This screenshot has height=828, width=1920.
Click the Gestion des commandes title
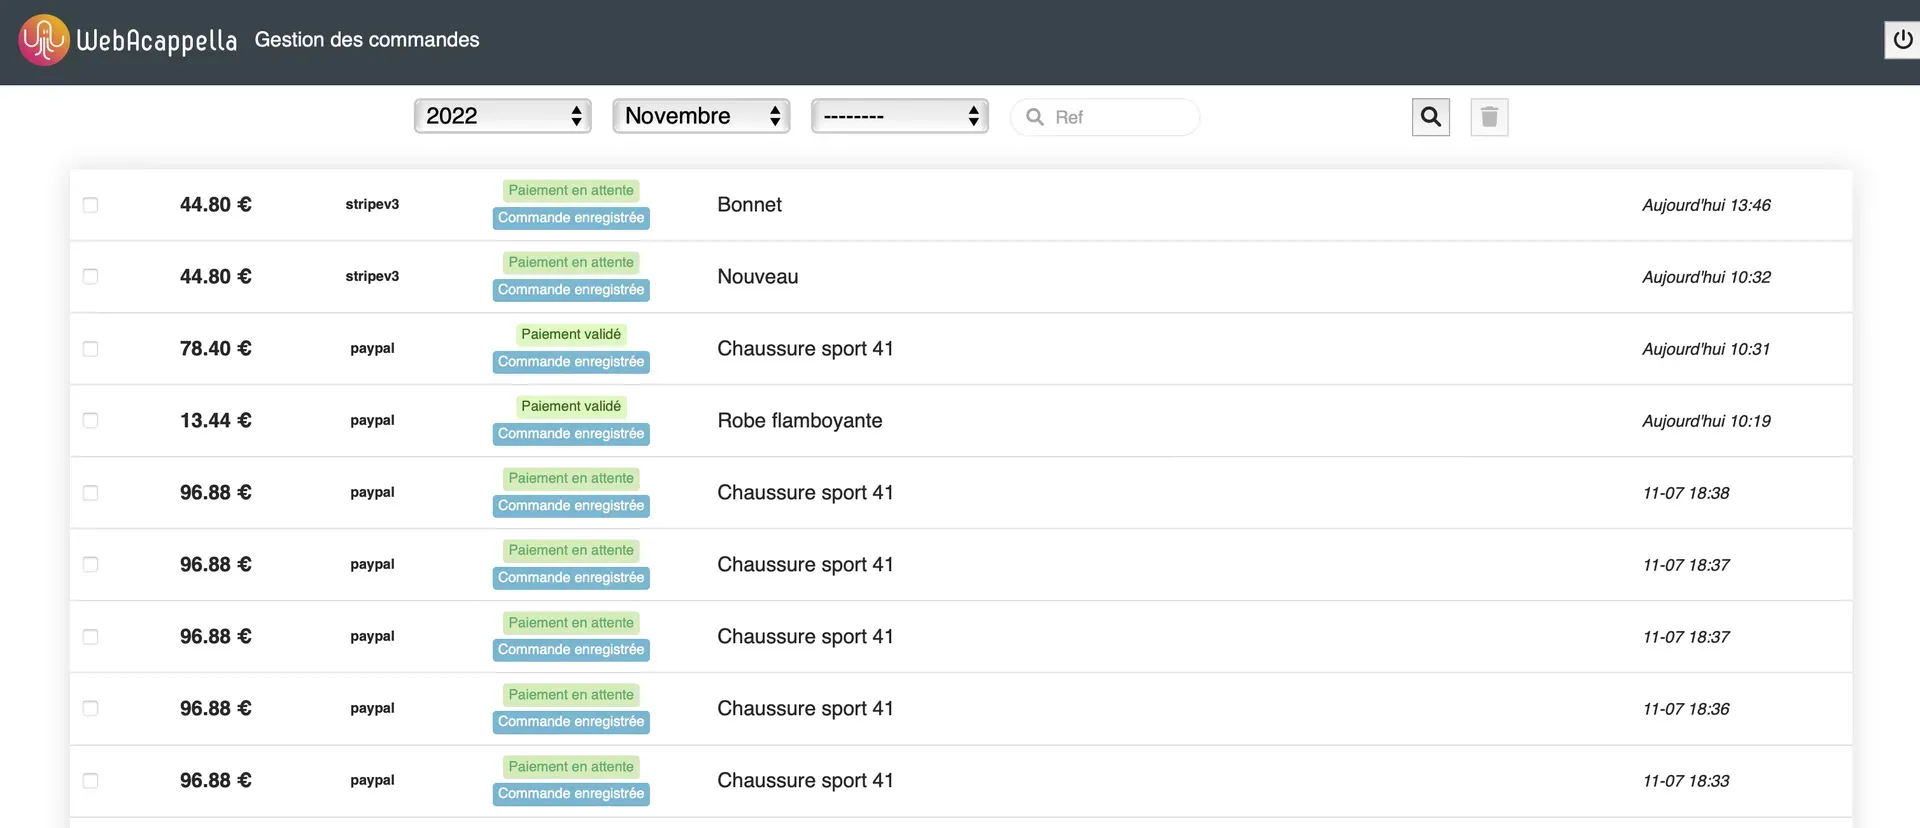(x=366, y=40)
